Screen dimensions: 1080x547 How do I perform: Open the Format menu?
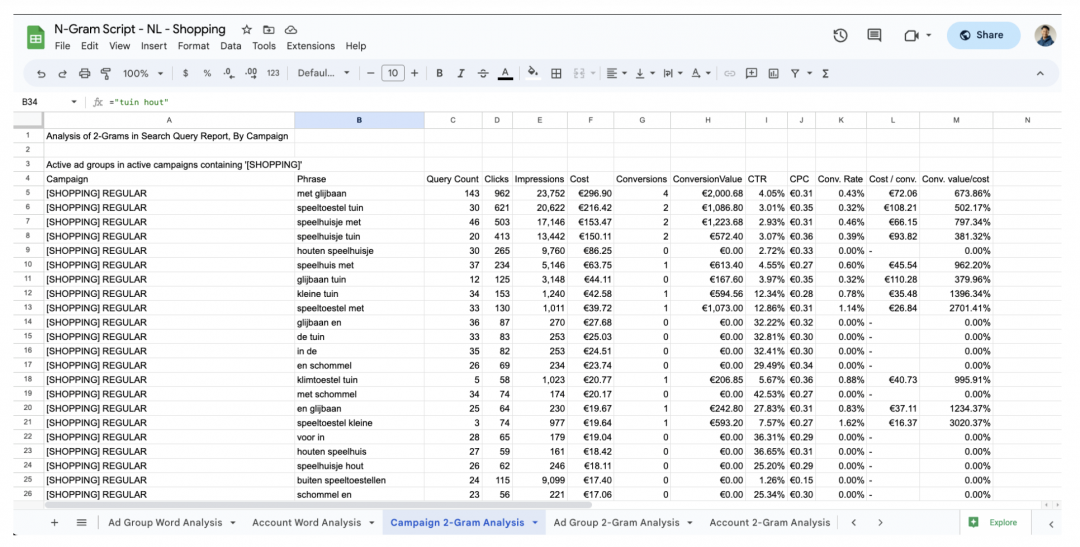[194, 46]
